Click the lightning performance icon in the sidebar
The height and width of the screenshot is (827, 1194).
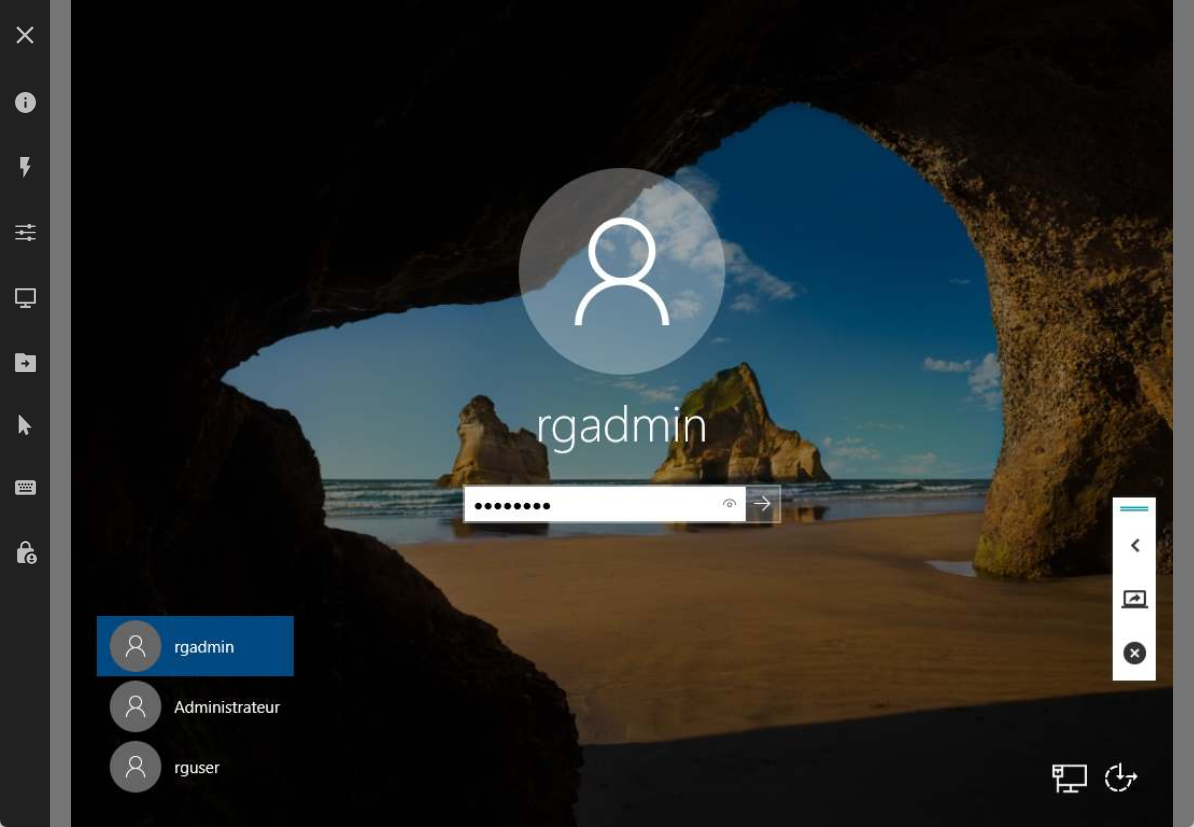pyautogui.click(x=25, y=167)
